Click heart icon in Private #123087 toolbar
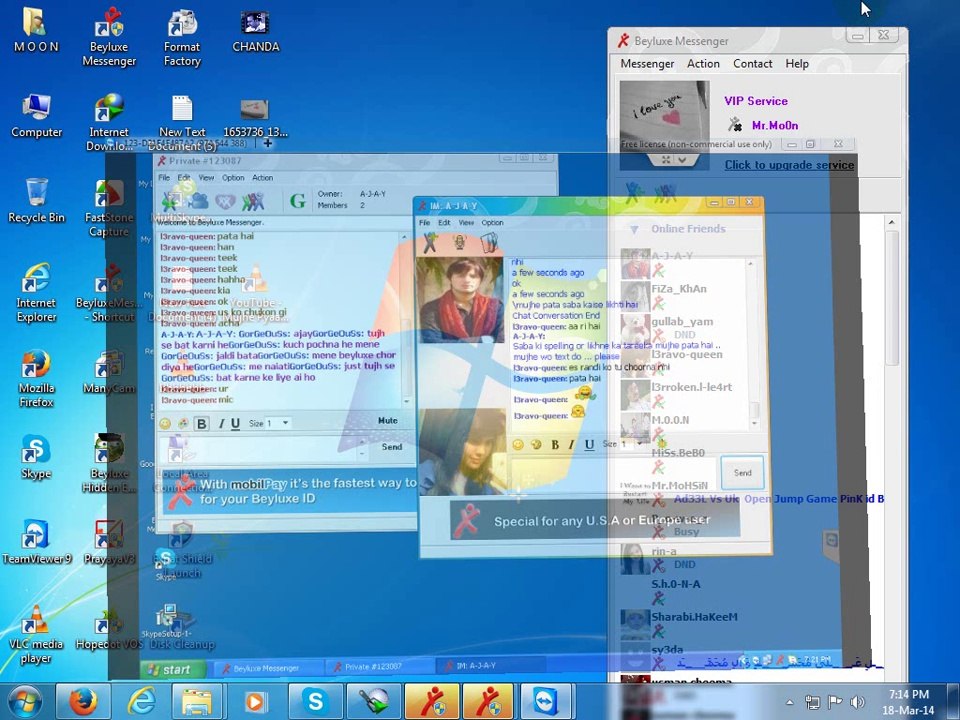The height and width of the screenshot is (720, 960). [x=225, y=200]
